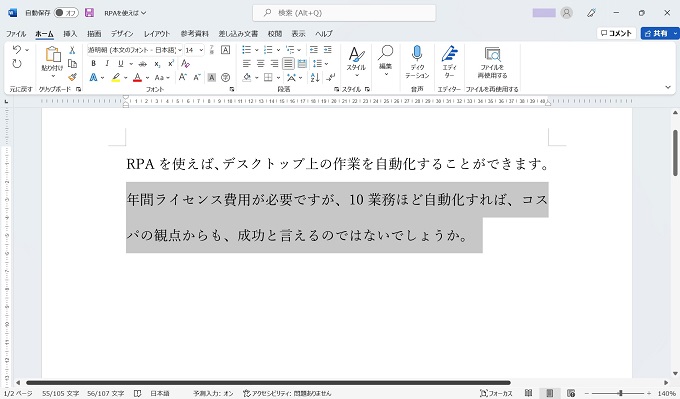Toggle distributed alignment
The height and width of the screenshot is (399, 680).
302,64
